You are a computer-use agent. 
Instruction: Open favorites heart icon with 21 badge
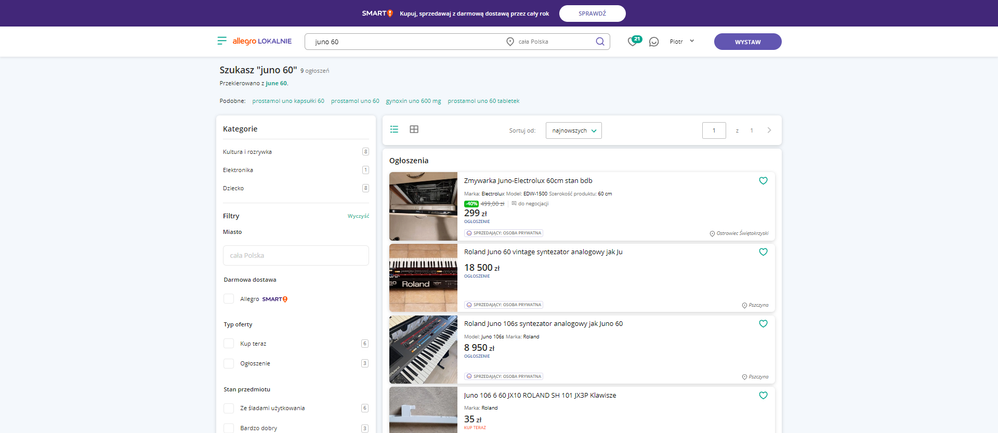tap(633, 41)
